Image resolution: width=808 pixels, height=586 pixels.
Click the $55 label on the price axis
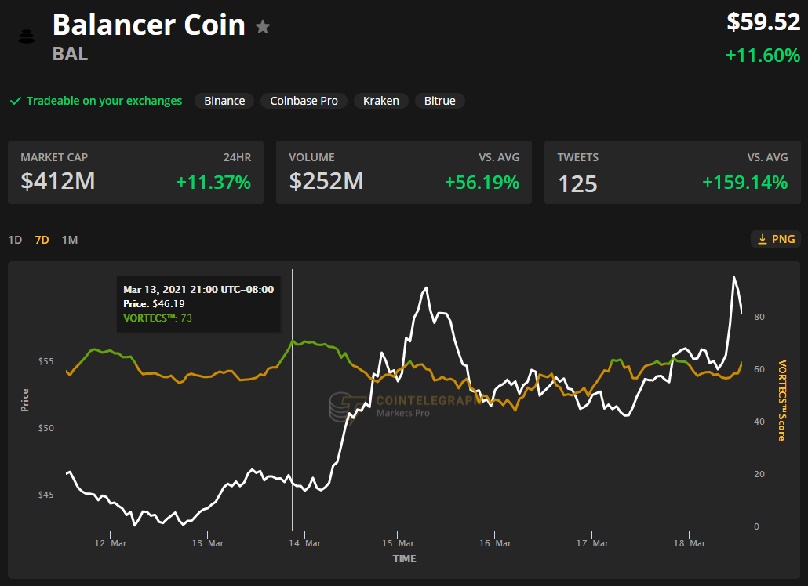click(46, 361)
